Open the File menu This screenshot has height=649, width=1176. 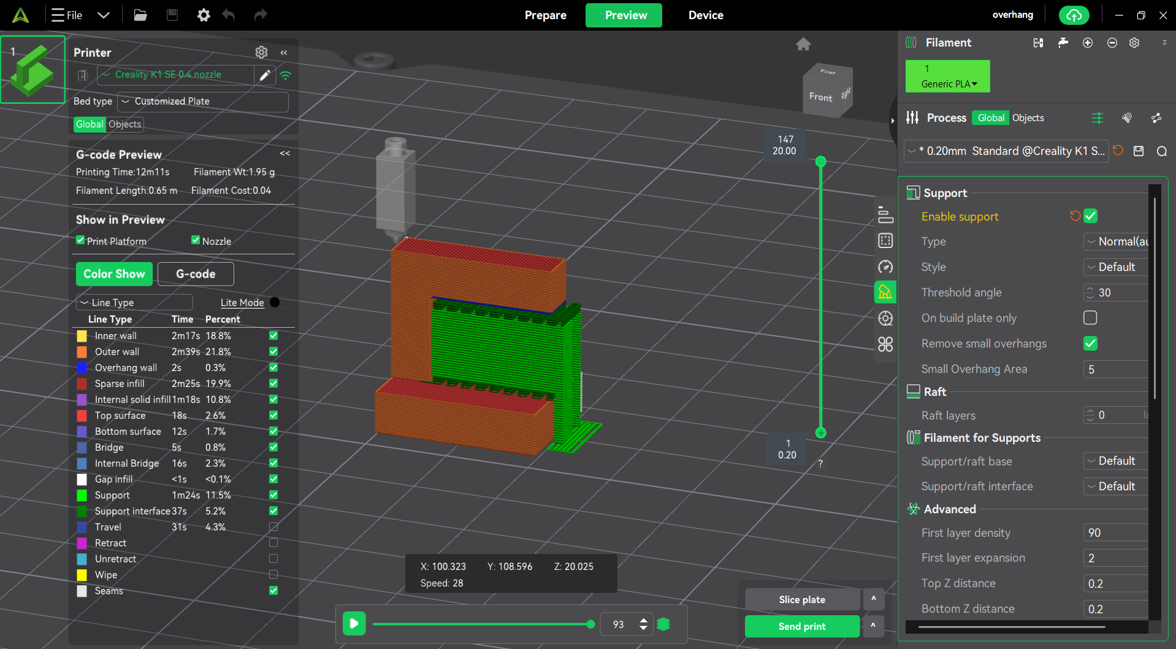coord(66,15)
